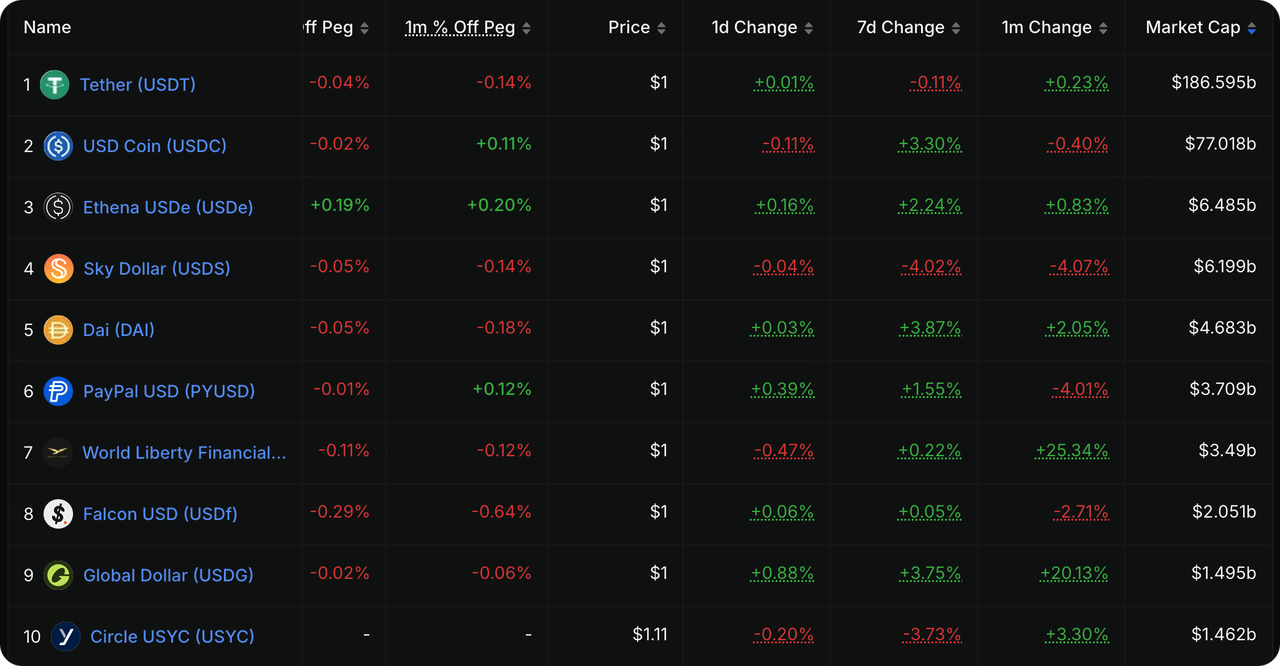Click the Tether coin logo icon
Screen dimensions: 1280x666
pyautogui.click(x=54, y=85)
